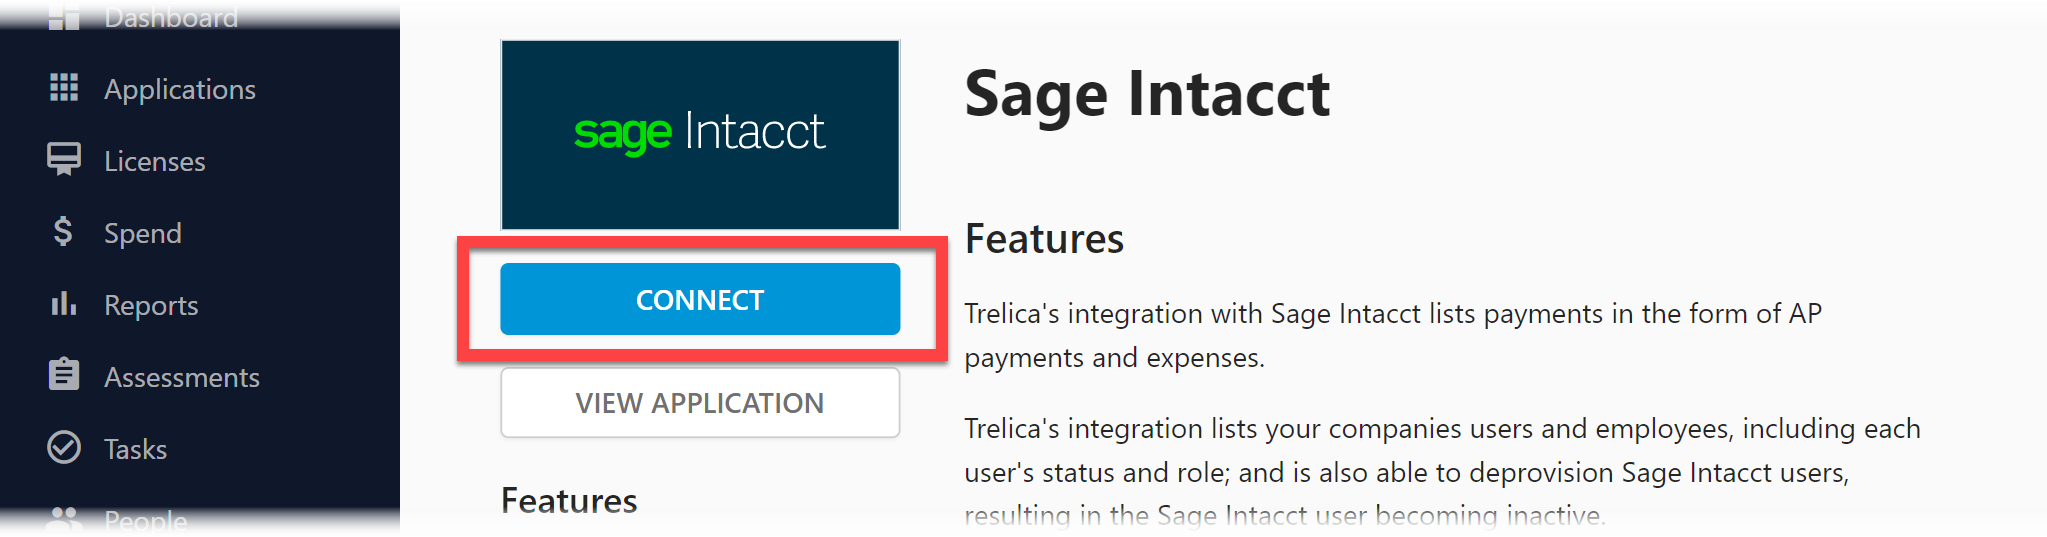Click the Licenses certificate icon

[64, 160]
